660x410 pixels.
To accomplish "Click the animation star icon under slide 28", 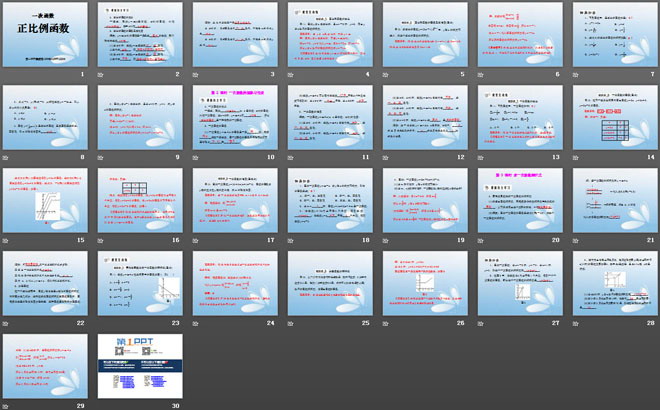I will [575, 324].
